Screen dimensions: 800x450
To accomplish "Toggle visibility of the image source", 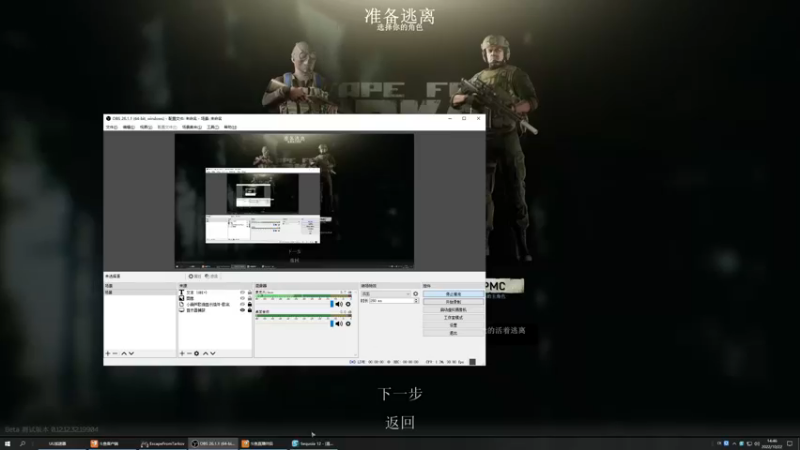I will coord(242,298).
